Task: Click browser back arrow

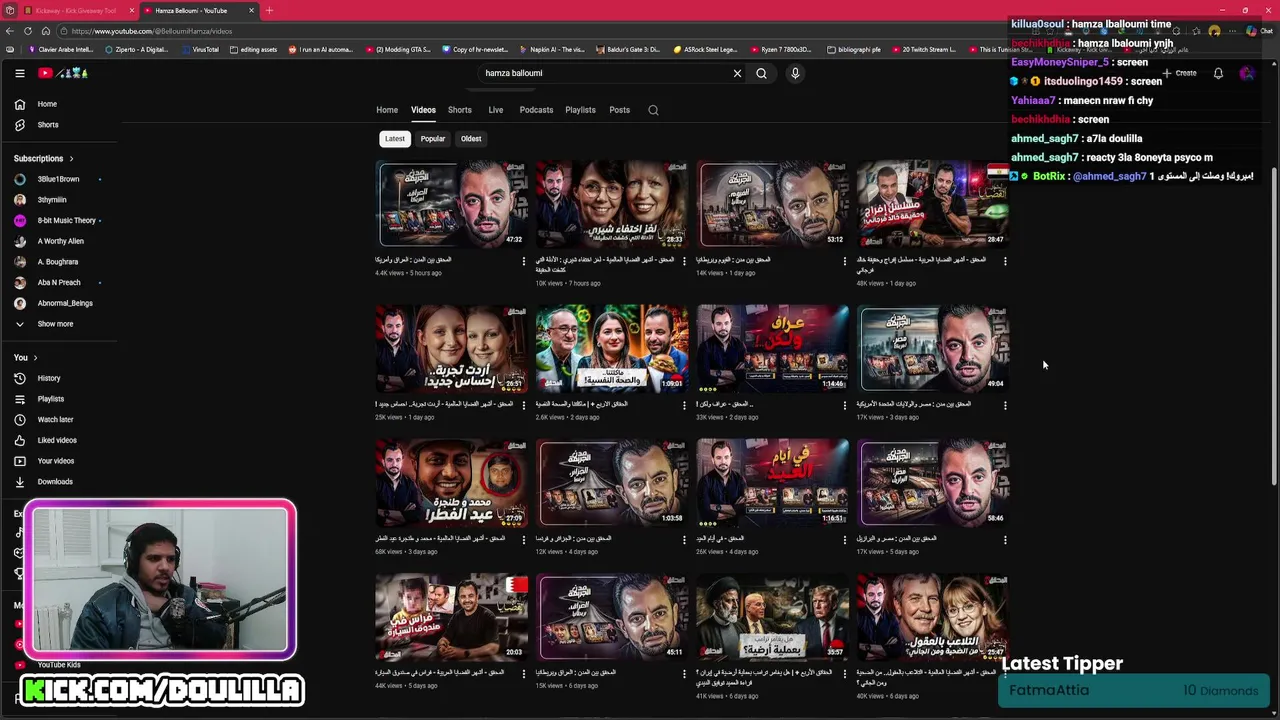Action: (11, 31)
